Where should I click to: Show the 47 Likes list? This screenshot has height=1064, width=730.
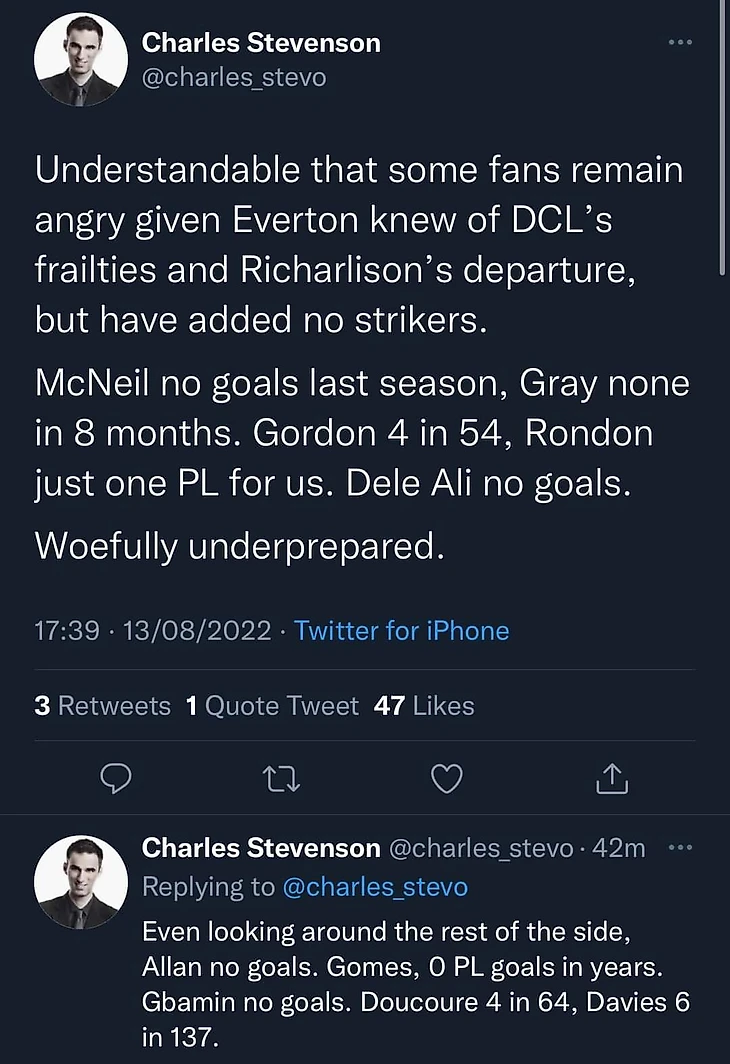click(423, 706)
